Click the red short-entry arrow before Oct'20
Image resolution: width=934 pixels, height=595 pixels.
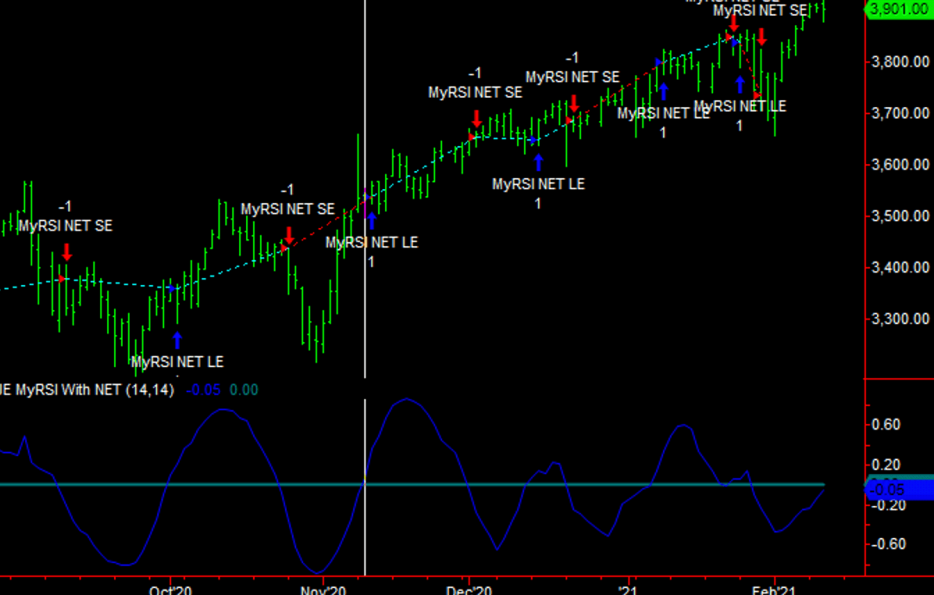67,251
